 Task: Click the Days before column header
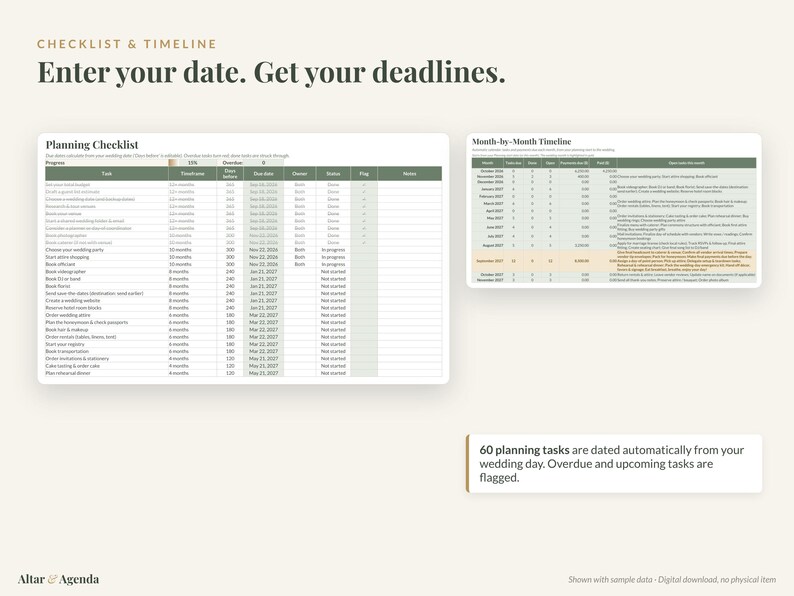click(x=230, y=174)
